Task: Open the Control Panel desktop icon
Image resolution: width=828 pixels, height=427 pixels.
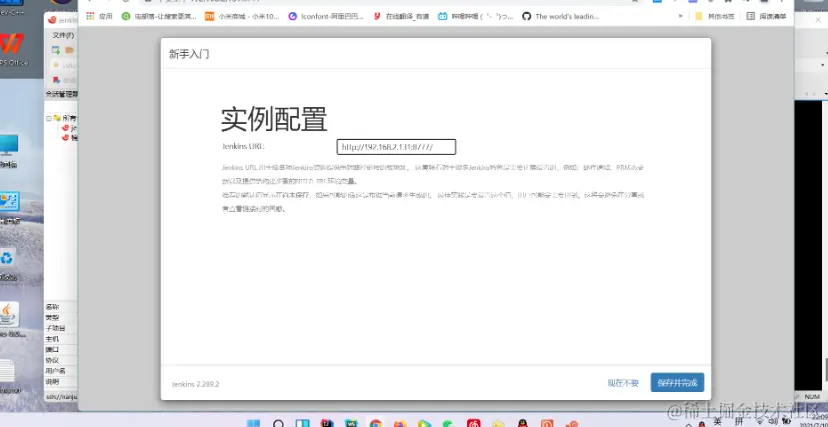Action: tap(10, 207)
